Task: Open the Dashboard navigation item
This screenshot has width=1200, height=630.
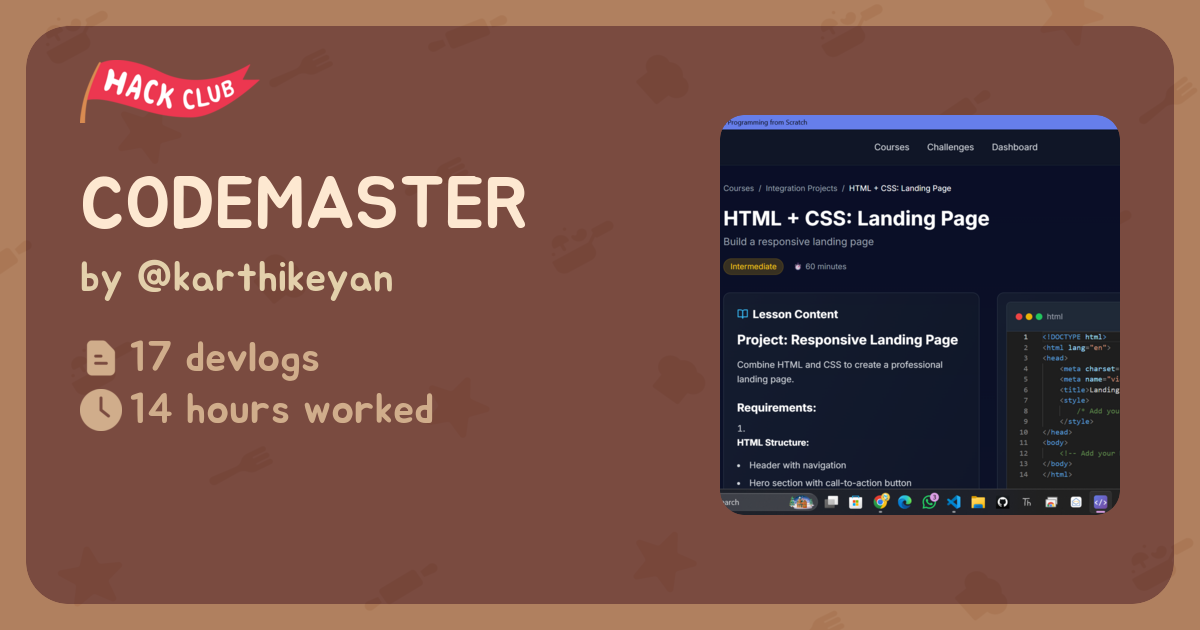Action: pyautogui.click(x=1015, y=147)
